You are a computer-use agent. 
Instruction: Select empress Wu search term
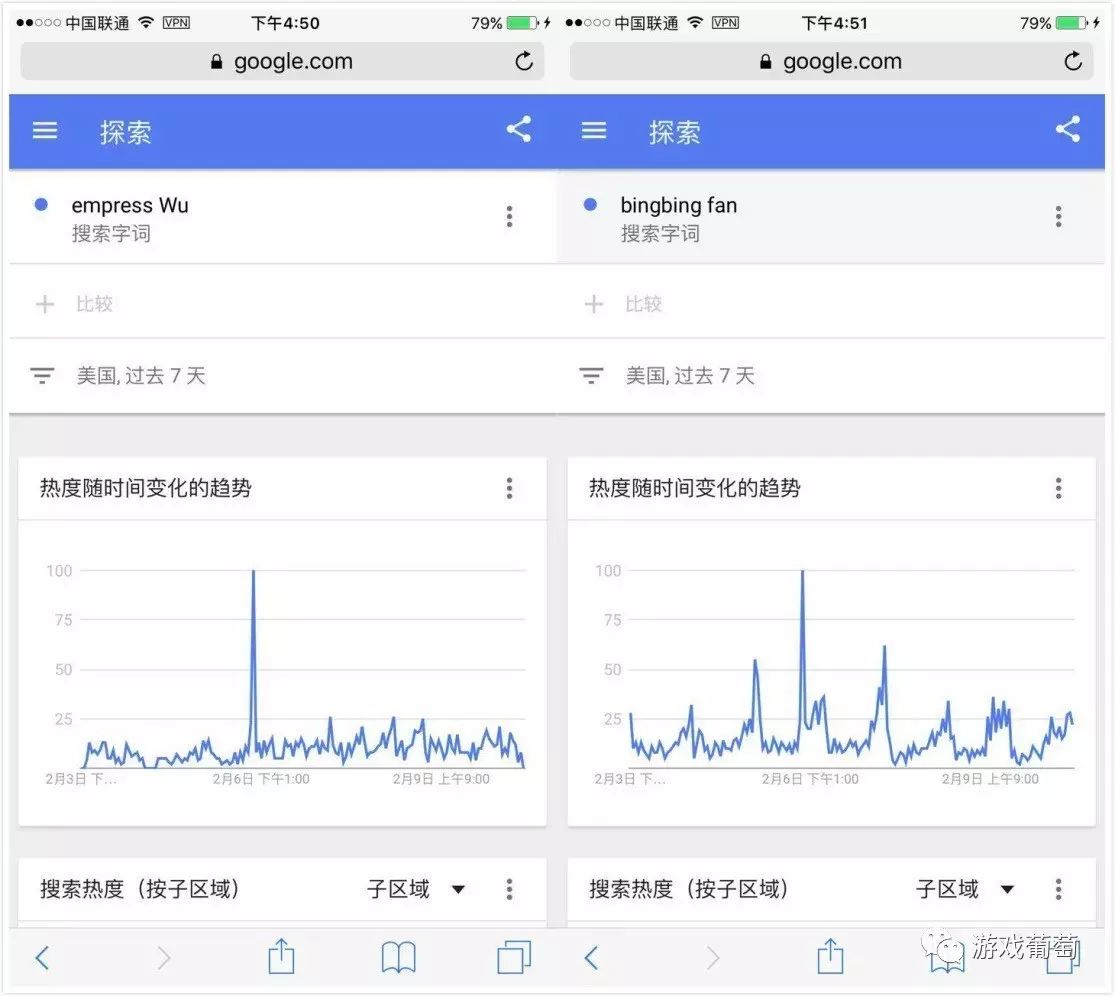[x=130, y=205]
